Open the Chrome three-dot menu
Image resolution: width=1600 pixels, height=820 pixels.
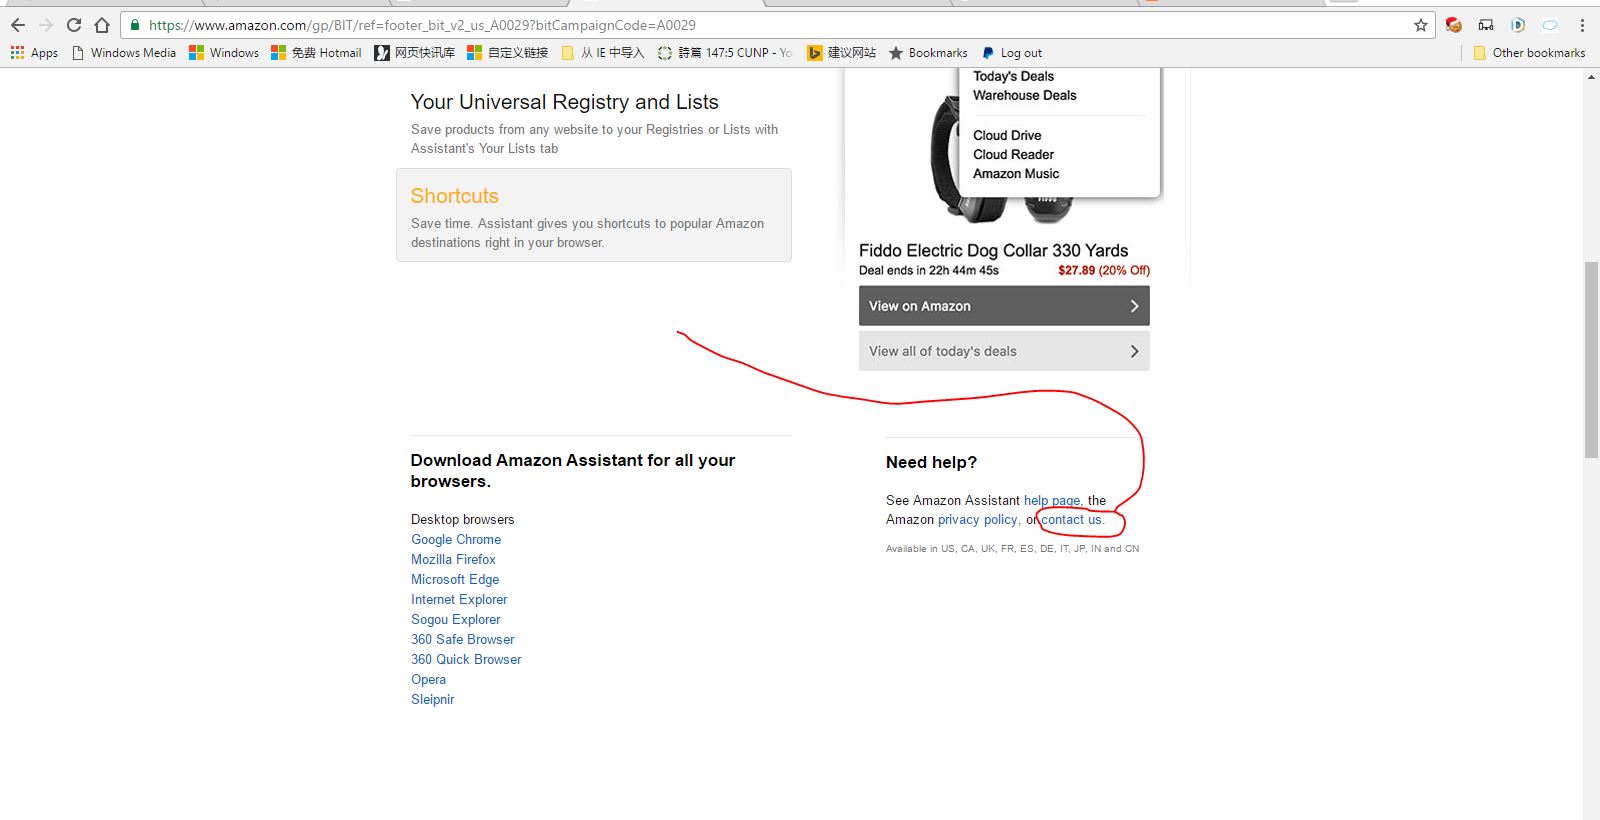coord(1582,25)
